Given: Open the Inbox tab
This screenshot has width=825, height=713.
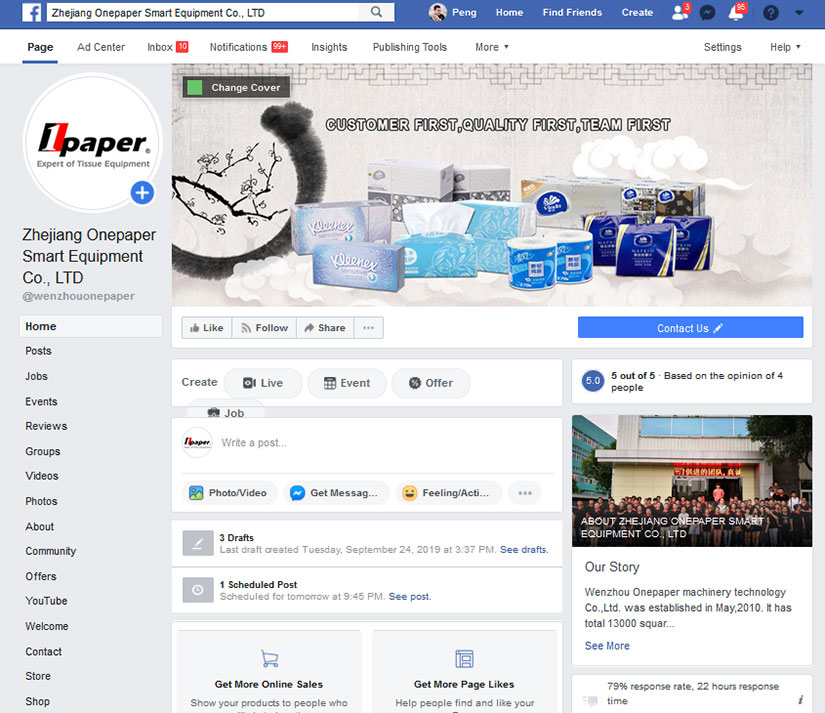Looking at the screenshot, I should (167, 47).
